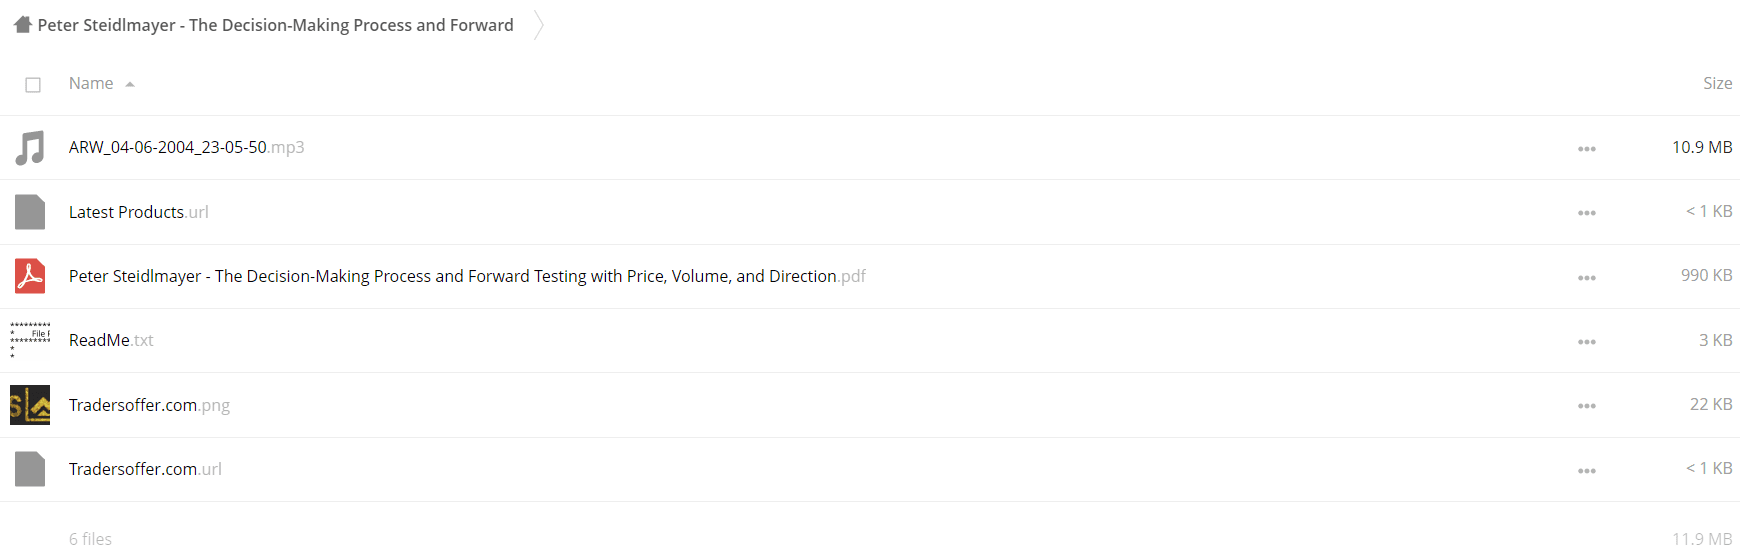Viewport: 1740px width, 558px height.
Task: Open more actions for Tradersoffer.com.url
Action: 1587,471
